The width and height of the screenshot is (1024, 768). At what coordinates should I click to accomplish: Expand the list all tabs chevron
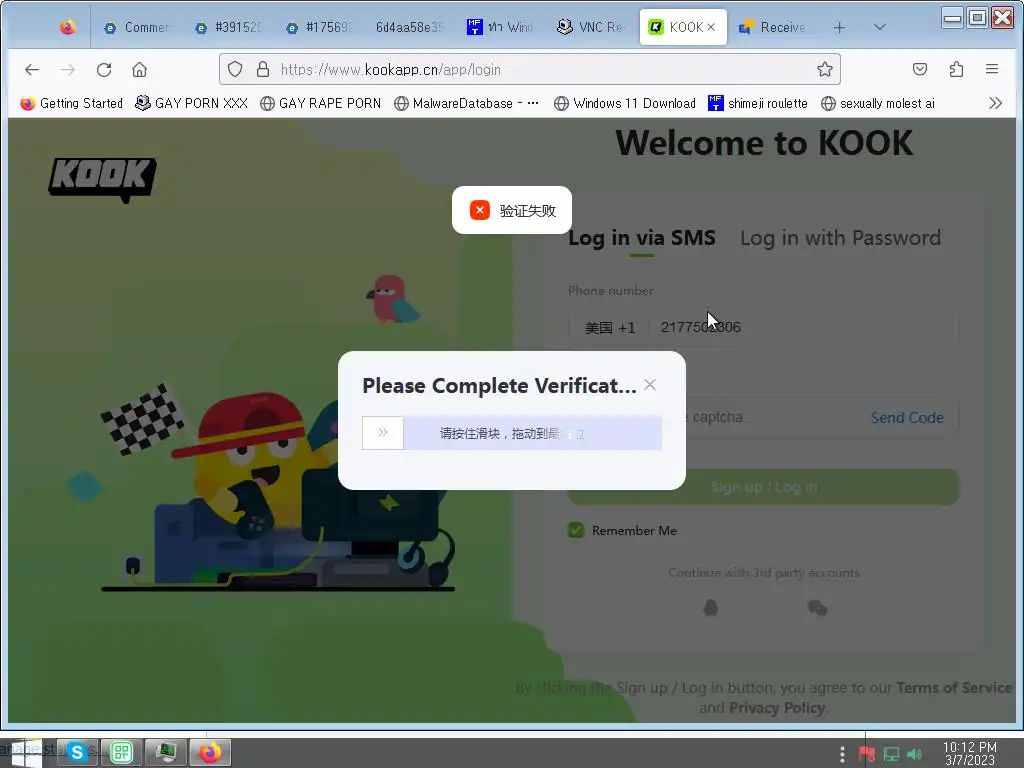tap(880, 27)
